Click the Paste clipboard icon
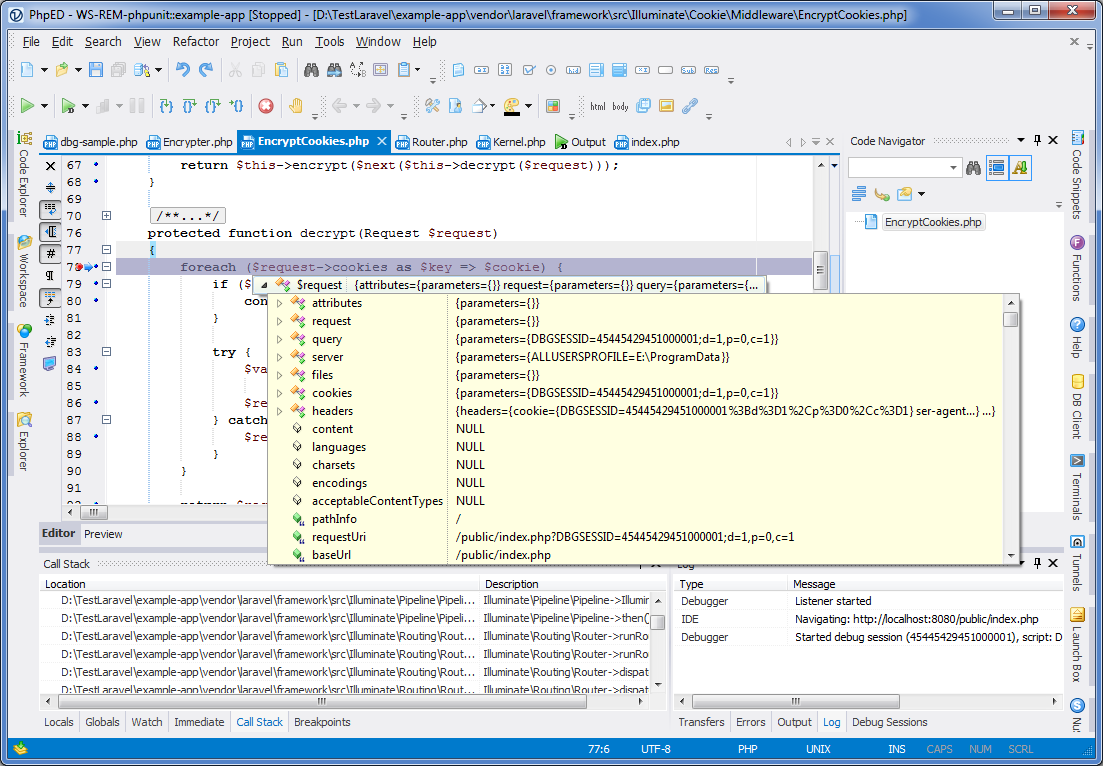 pos(281,70)
